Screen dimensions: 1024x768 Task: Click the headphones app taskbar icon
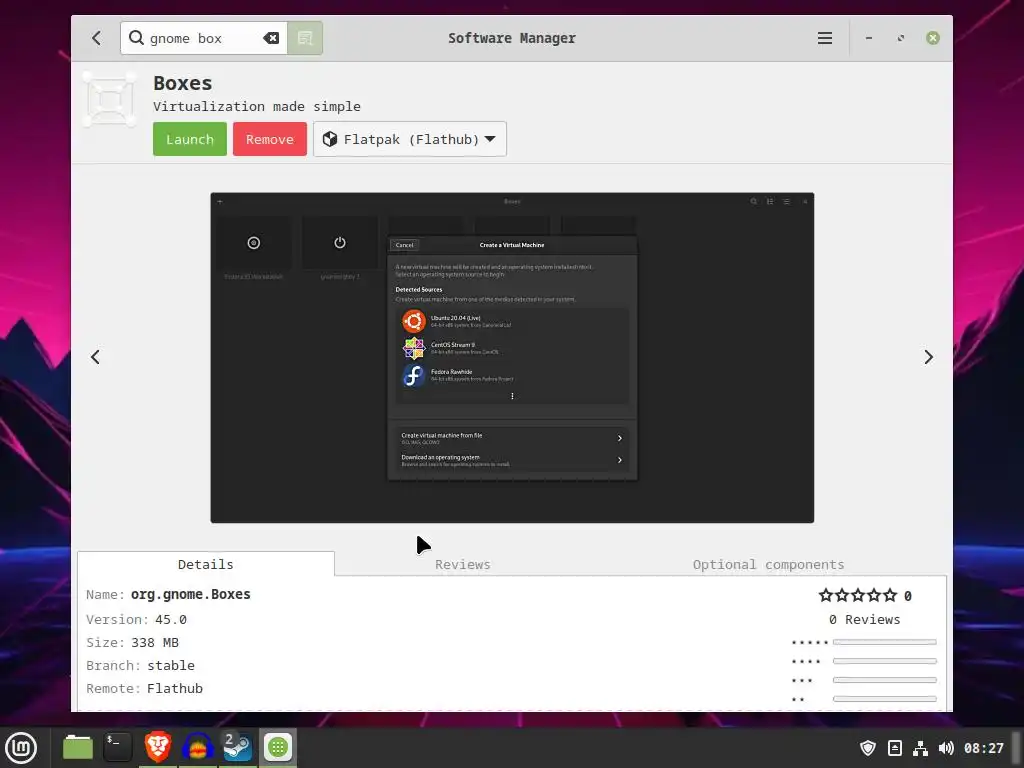pos(197,747)
